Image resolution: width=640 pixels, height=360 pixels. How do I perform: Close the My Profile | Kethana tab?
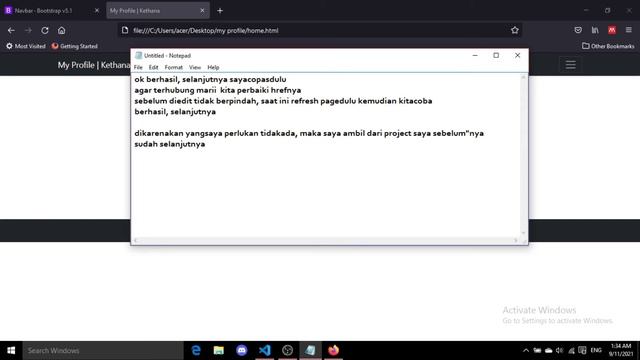point(202,11)
